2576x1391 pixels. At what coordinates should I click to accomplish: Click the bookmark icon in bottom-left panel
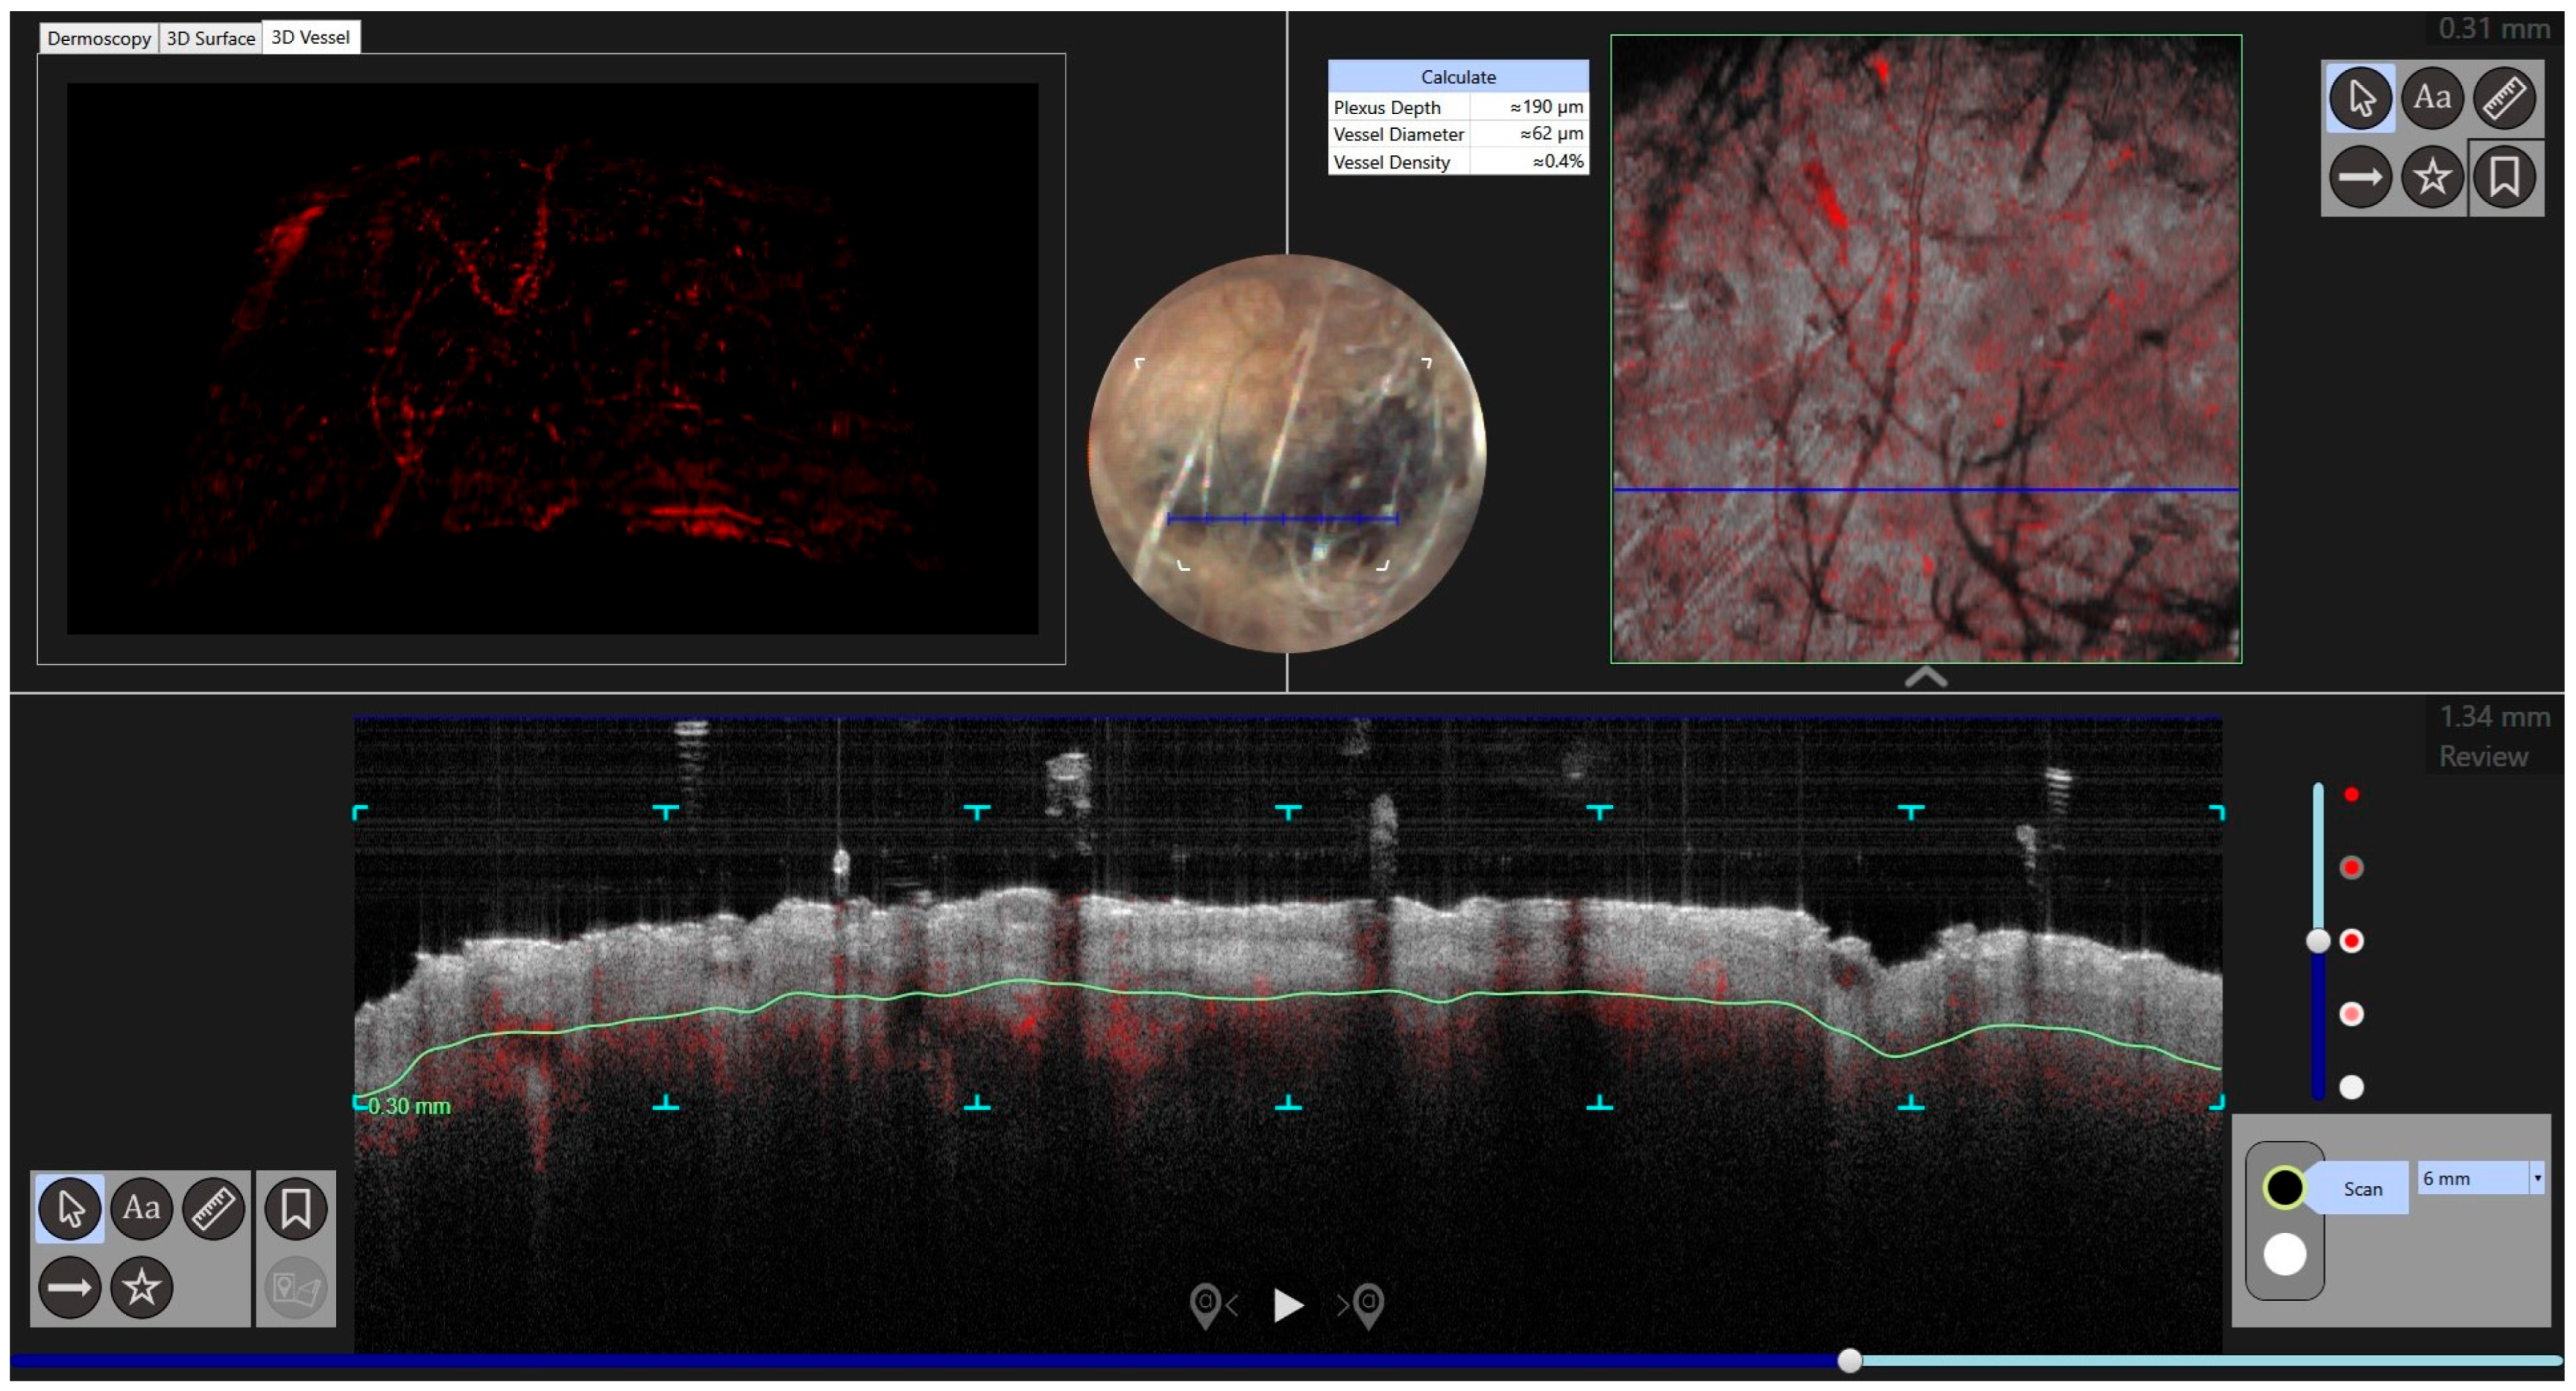(x=295, y=1208)
